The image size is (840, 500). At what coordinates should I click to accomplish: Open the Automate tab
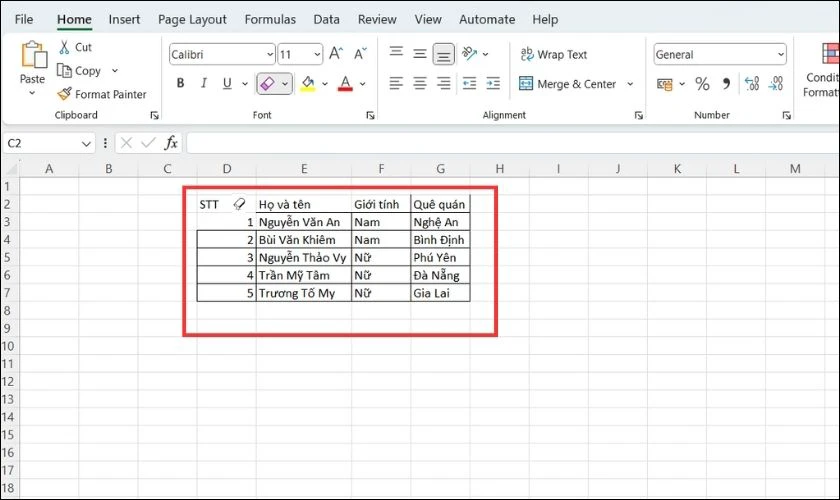[x=487, y=19]
